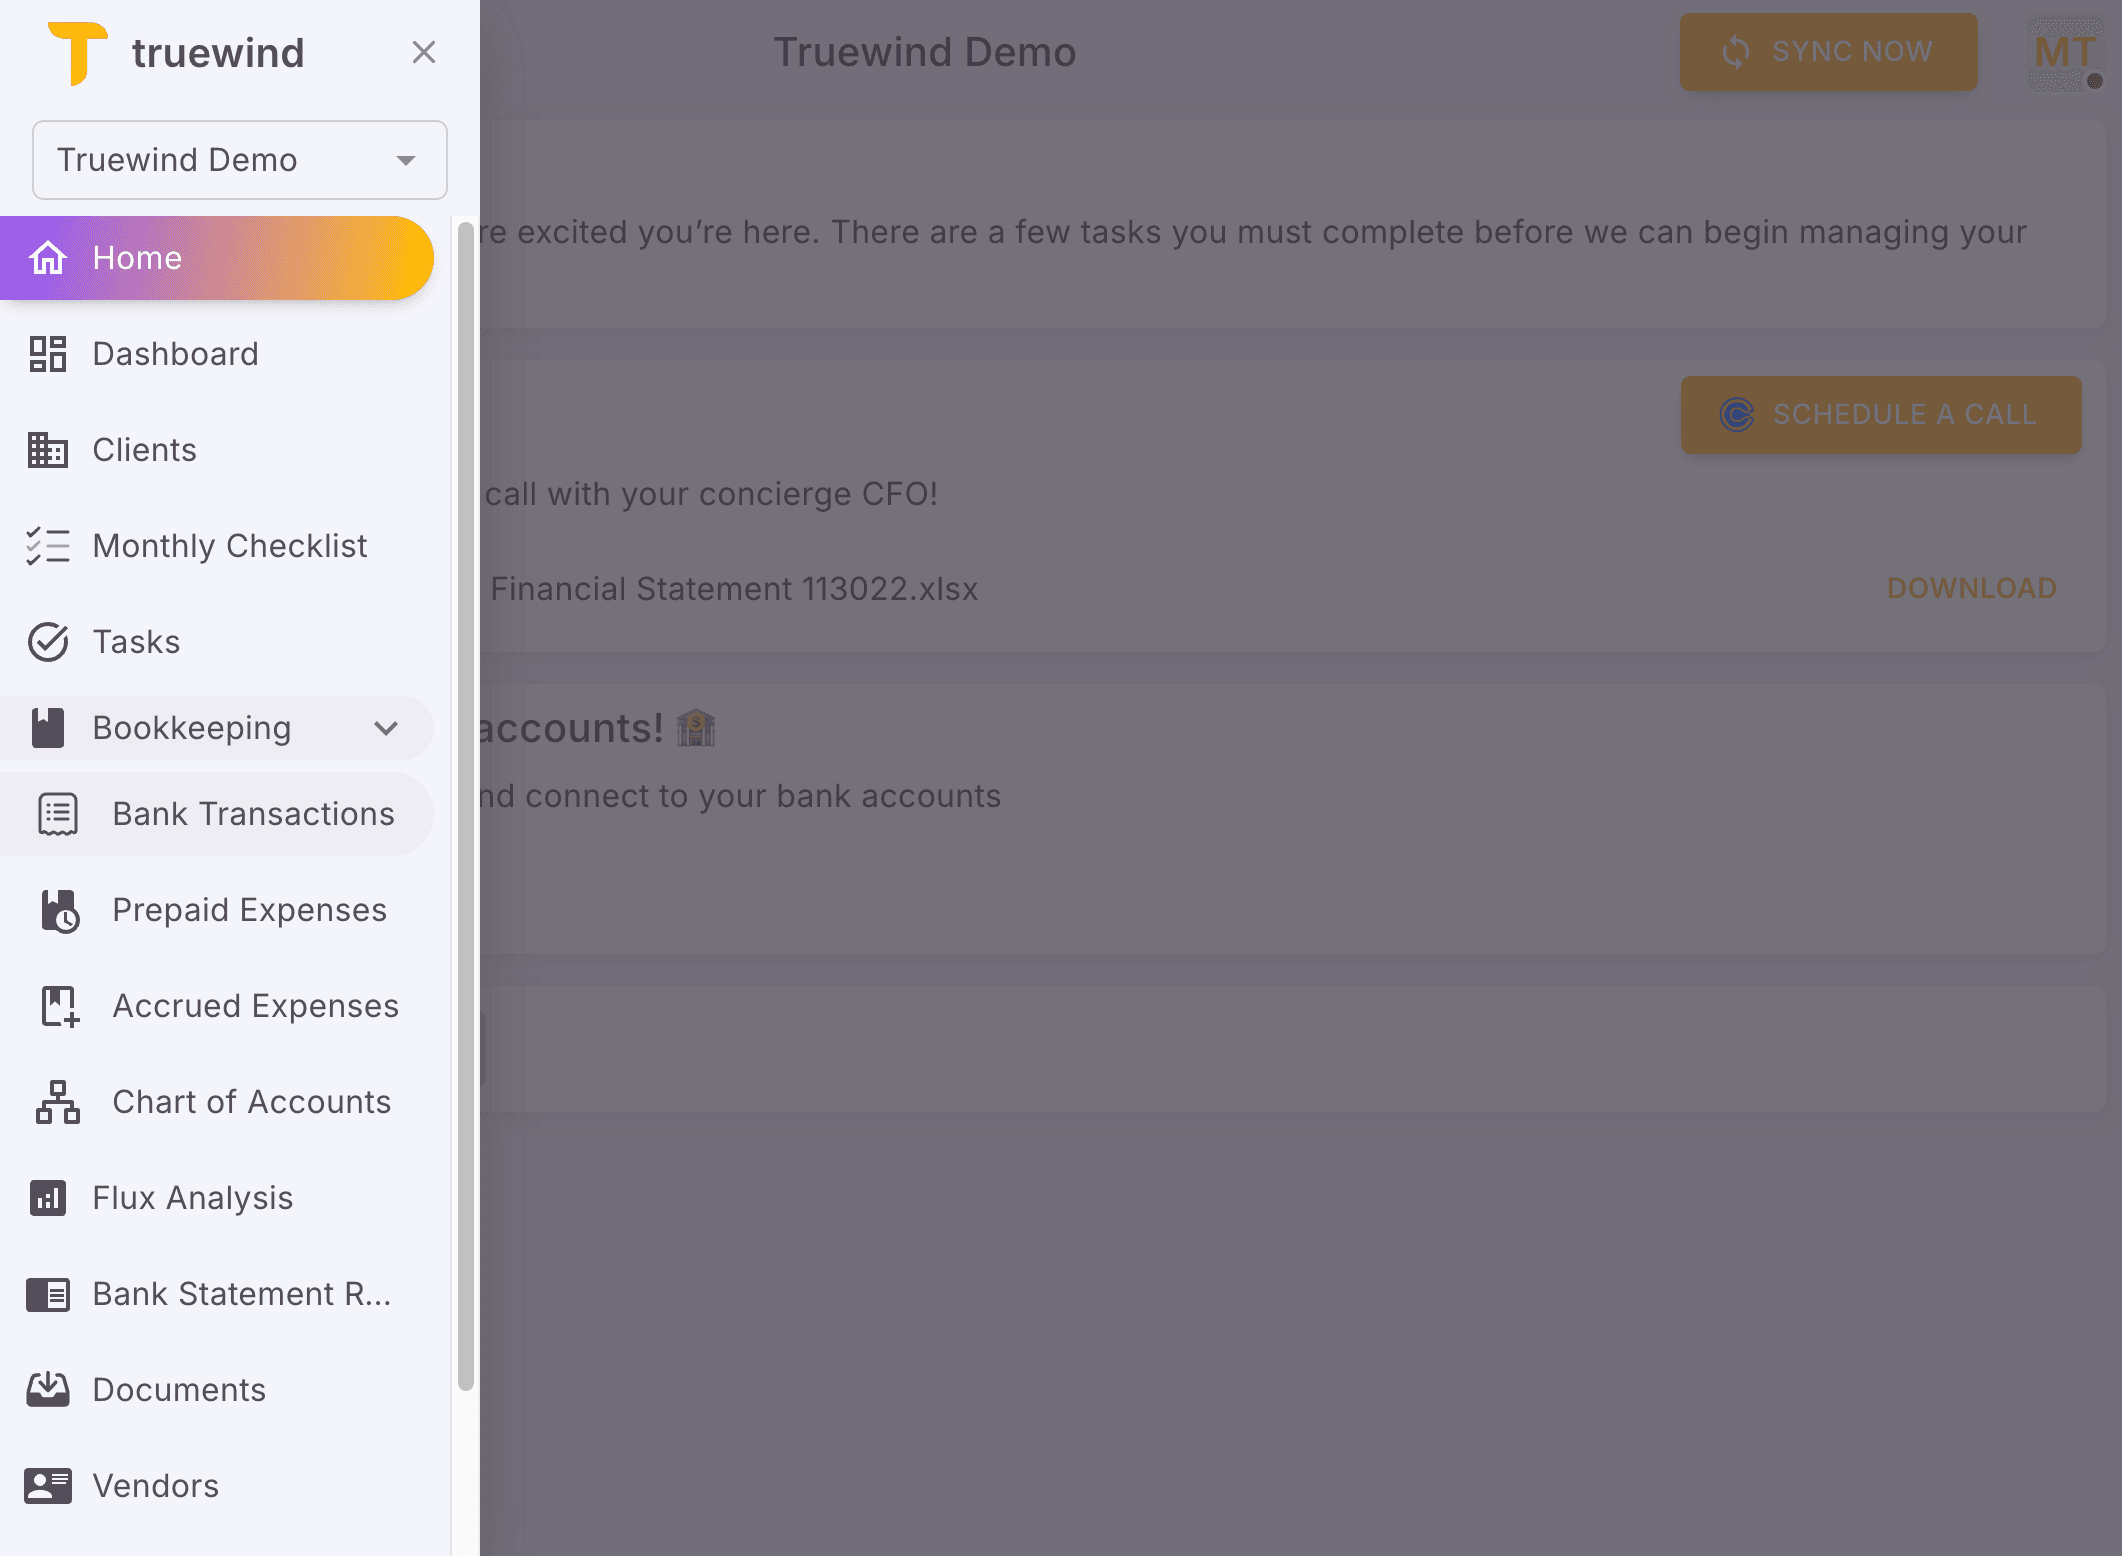Select the Monthly Checklist icon

47,546
